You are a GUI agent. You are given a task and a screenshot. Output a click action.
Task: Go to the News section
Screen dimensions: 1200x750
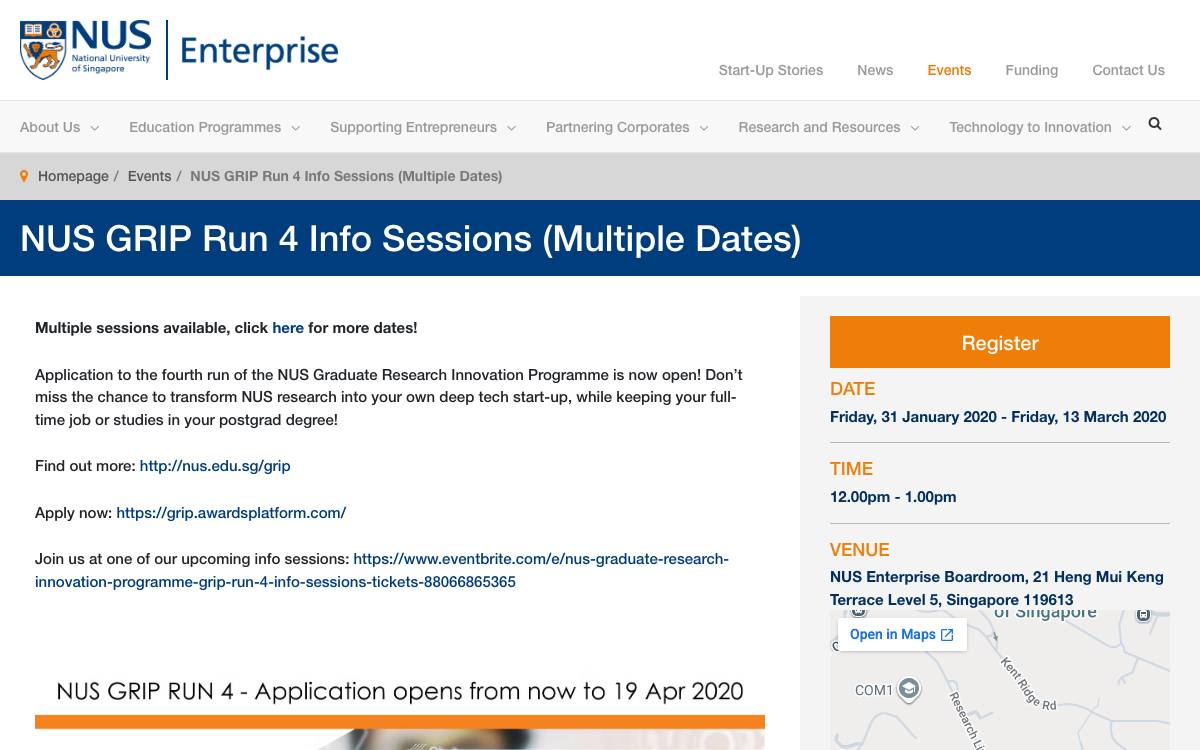tap(875, 70)
